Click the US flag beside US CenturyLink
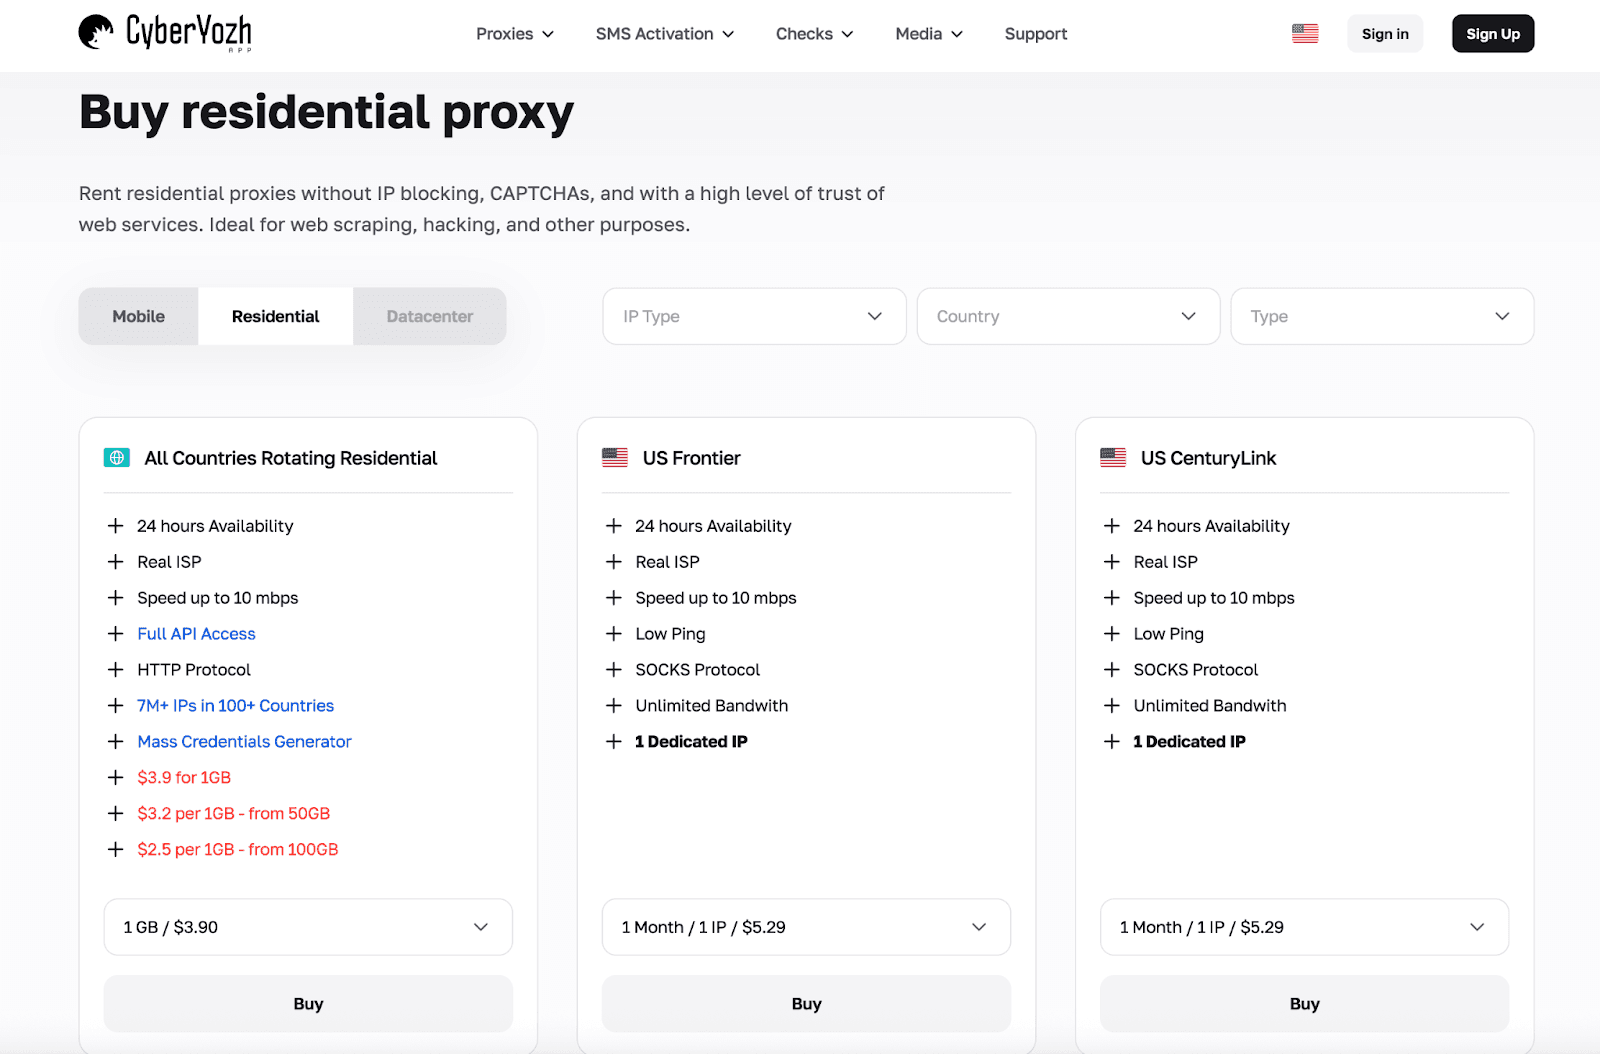 click(x=1113, y=458)
